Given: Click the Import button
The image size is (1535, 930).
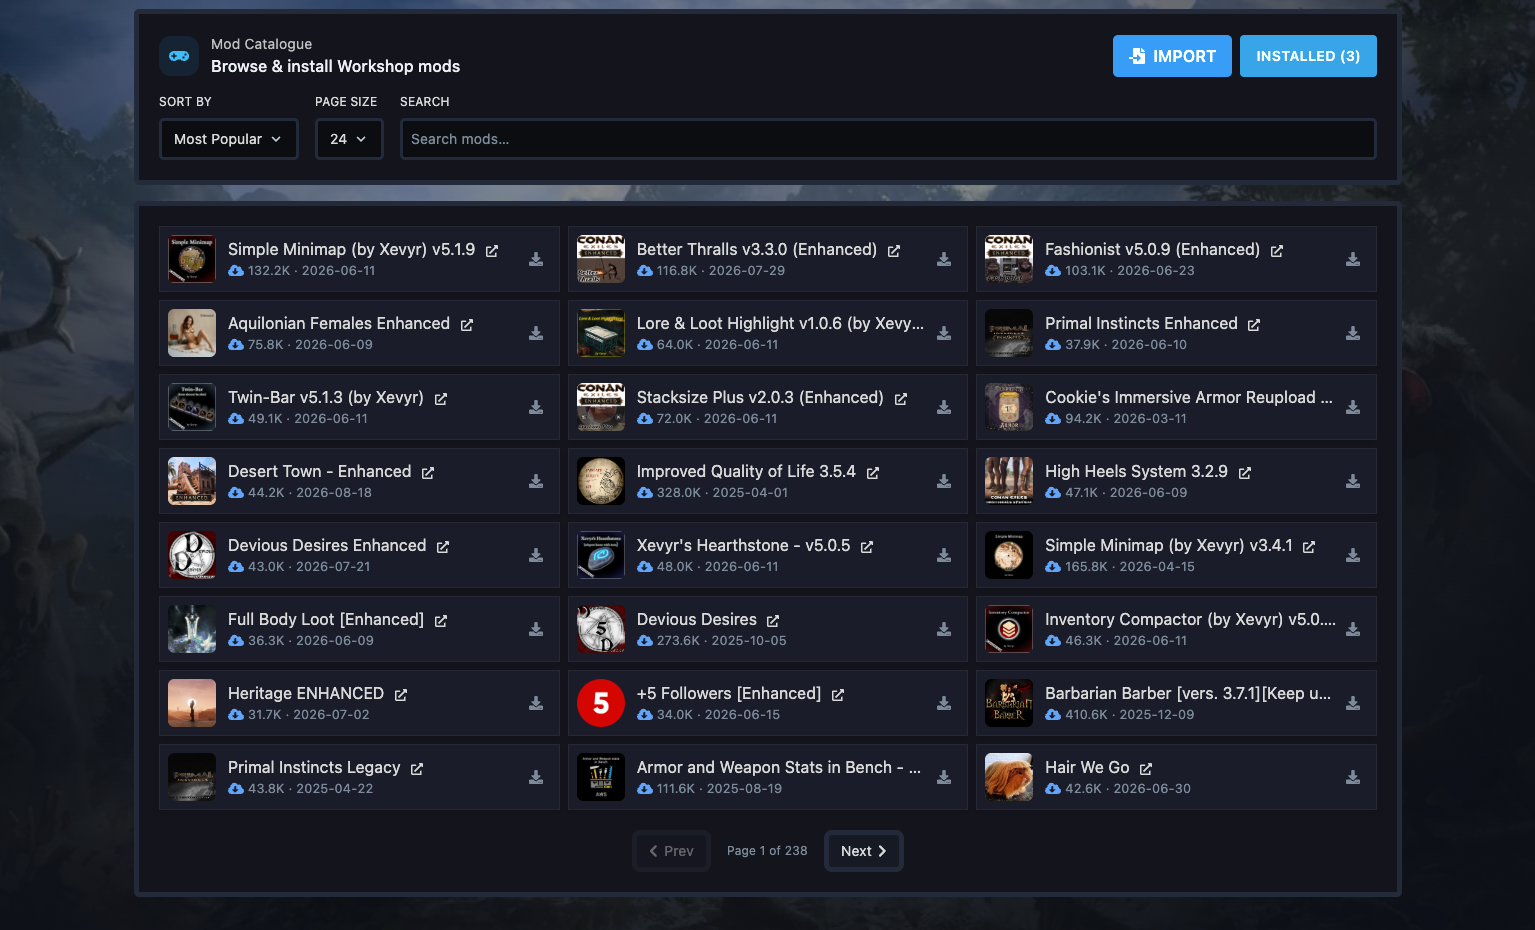Looking at the screenshot, I should point(1172,56).
